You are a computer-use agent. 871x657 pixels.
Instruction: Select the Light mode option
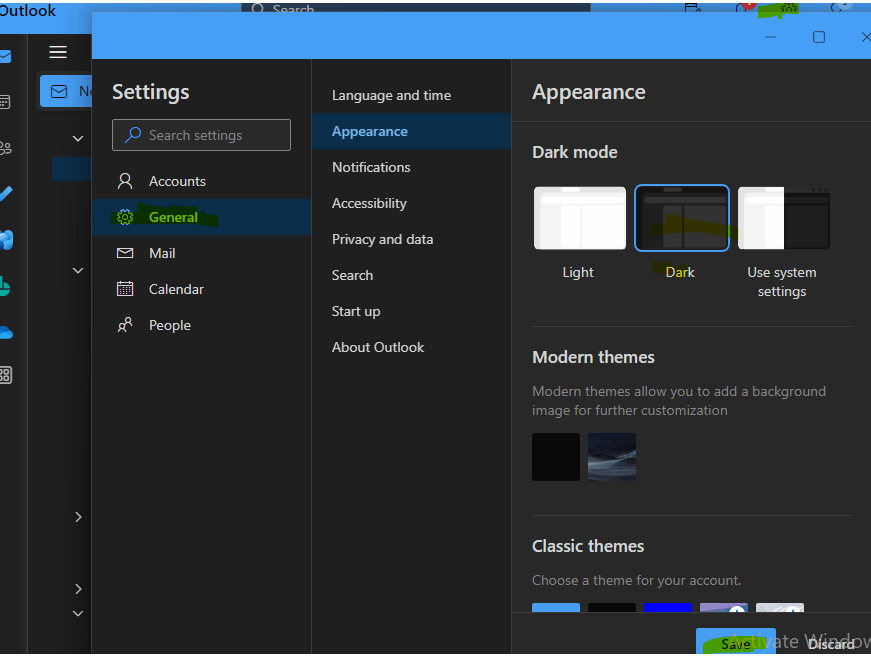coord(579,219)
